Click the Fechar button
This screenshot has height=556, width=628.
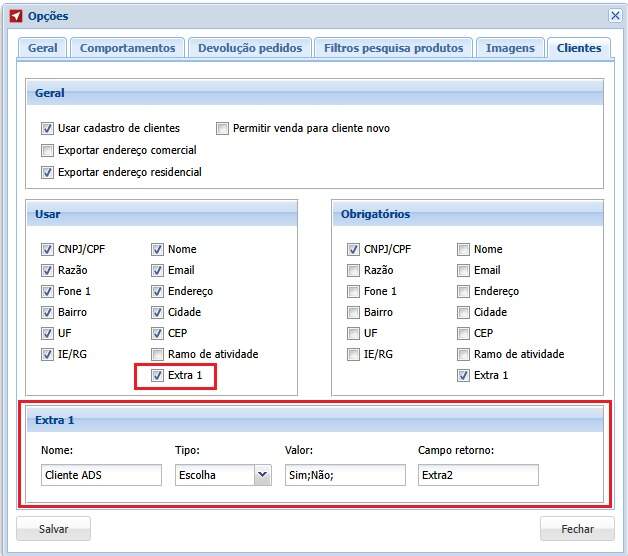577,529
